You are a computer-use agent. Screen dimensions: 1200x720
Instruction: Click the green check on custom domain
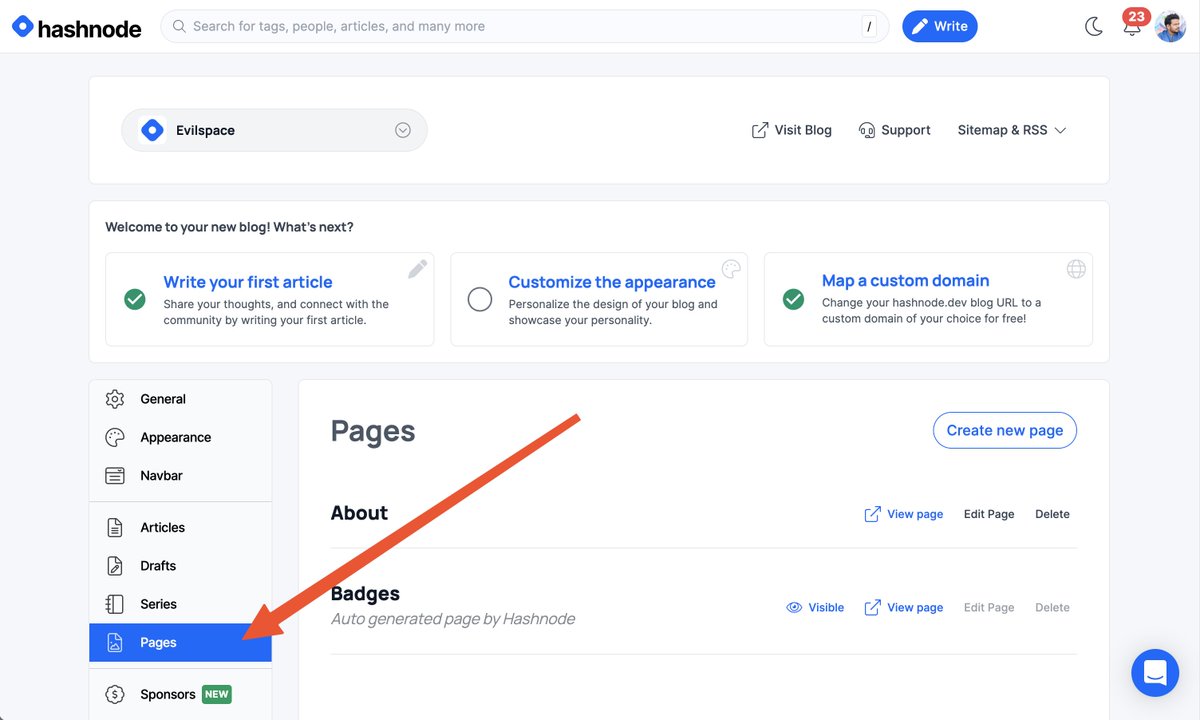pos(793,299)
